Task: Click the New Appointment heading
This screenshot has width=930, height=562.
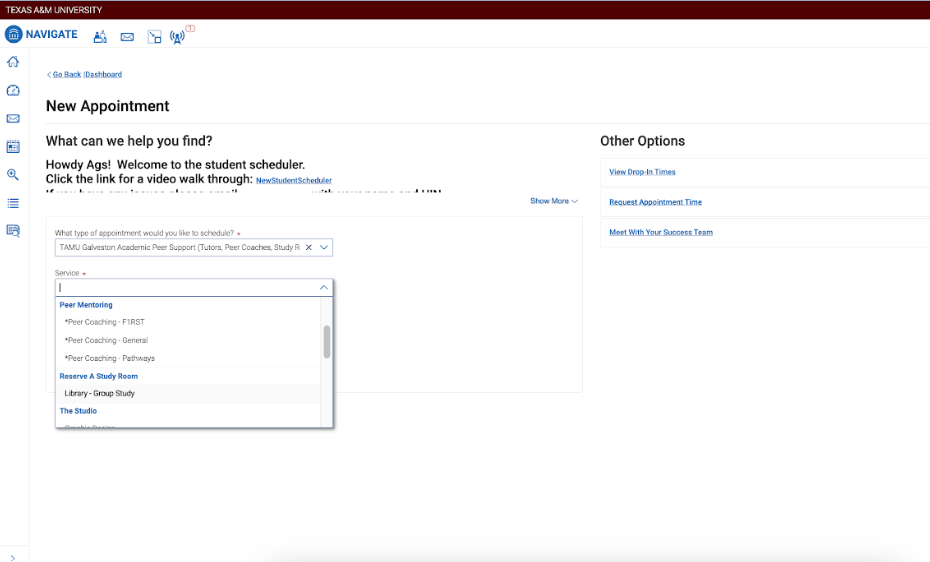Action: point(107,106)
